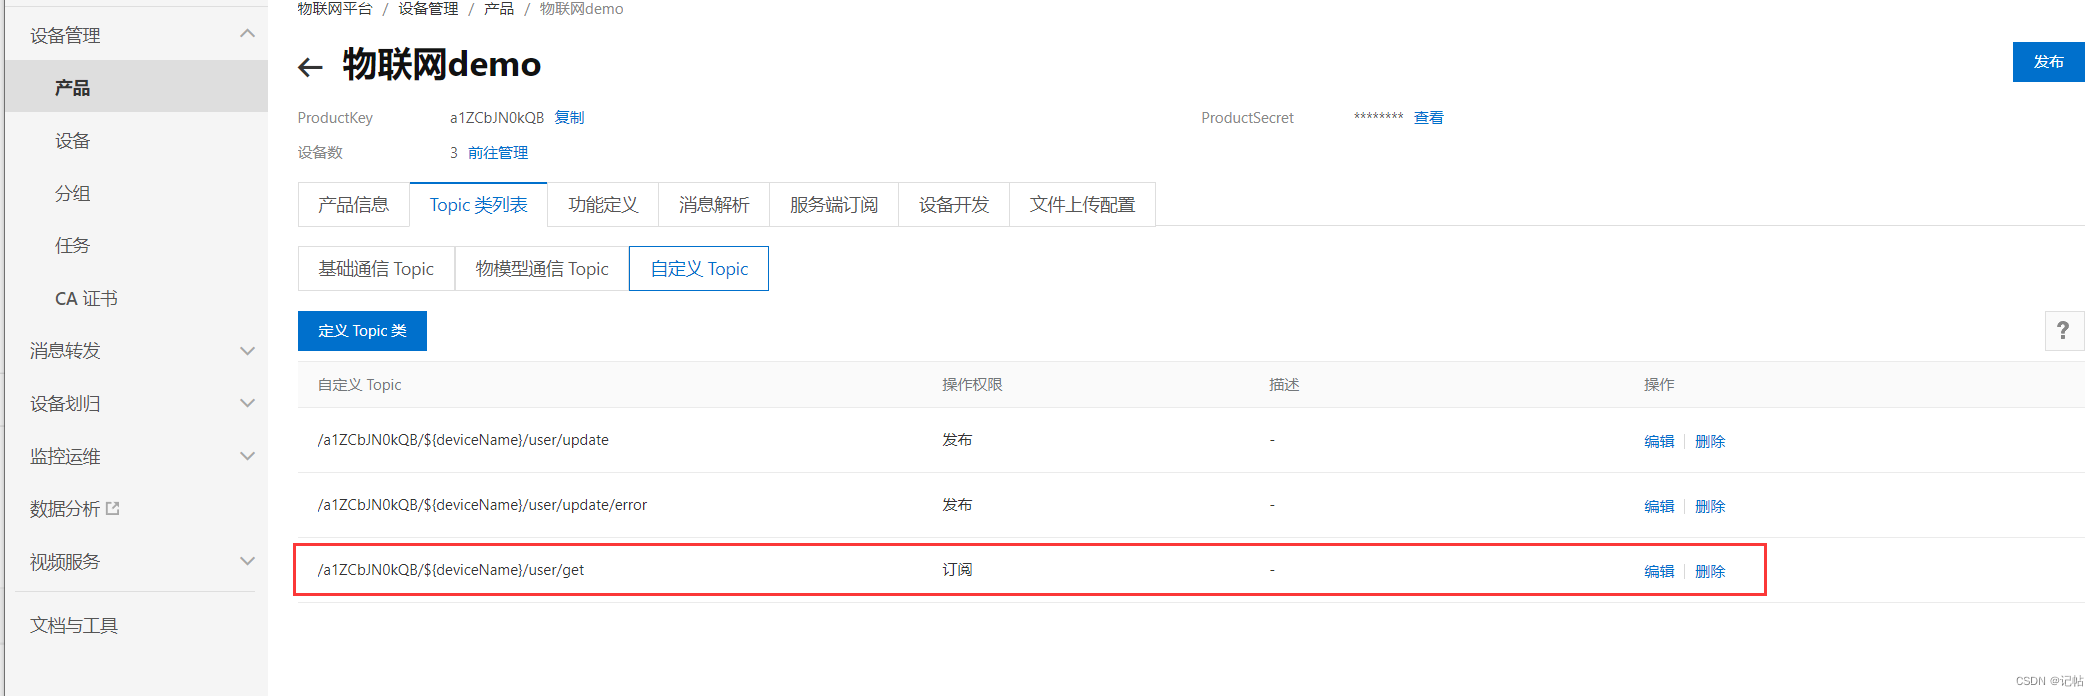Click 产品 in the breadcrumb
Image resolution: width=2099 pixels, height=696 pixels.
pyautogui.click(x=499, y=9)
